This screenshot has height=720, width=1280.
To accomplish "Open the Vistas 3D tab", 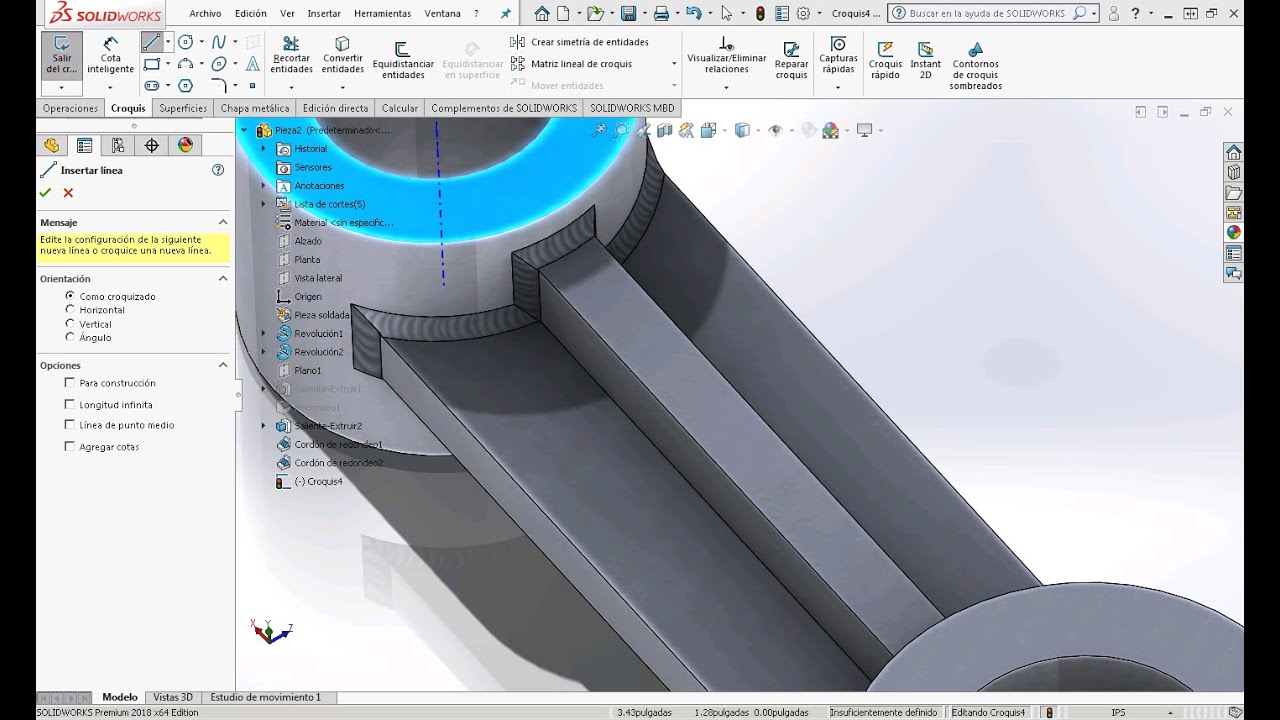I will tap(173, 697).
